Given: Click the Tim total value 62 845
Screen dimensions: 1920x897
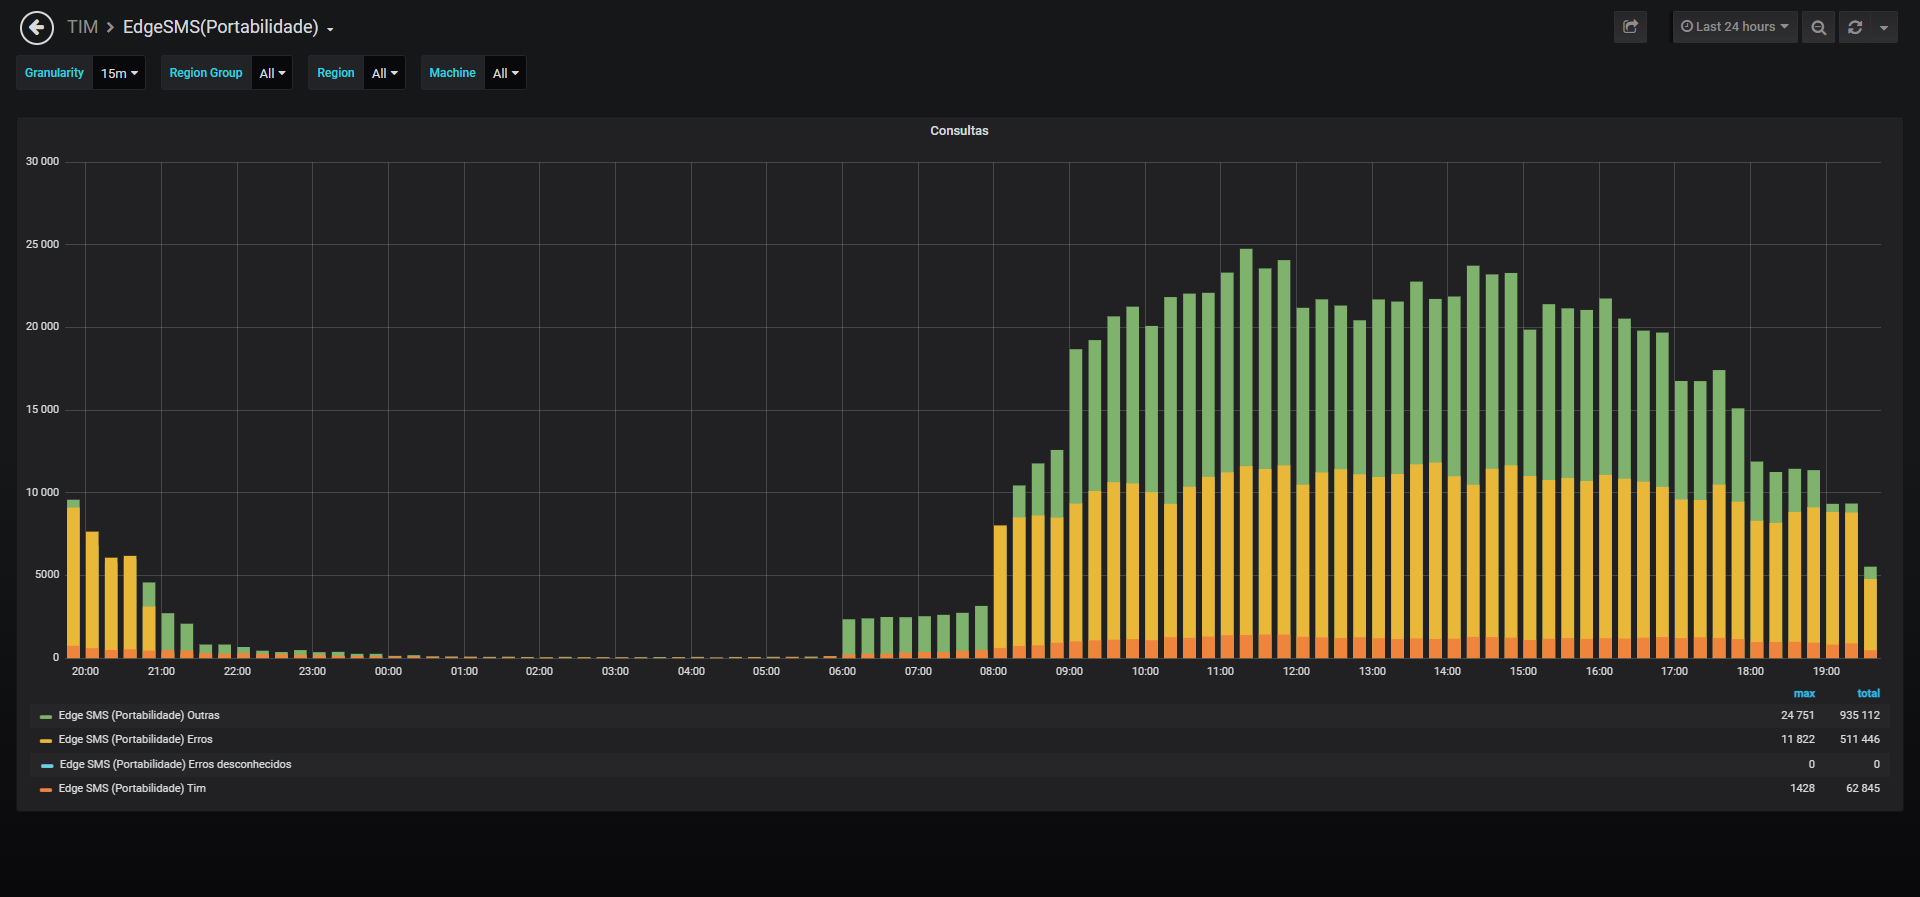Looking at the screenshot, I should point(1863,788).
